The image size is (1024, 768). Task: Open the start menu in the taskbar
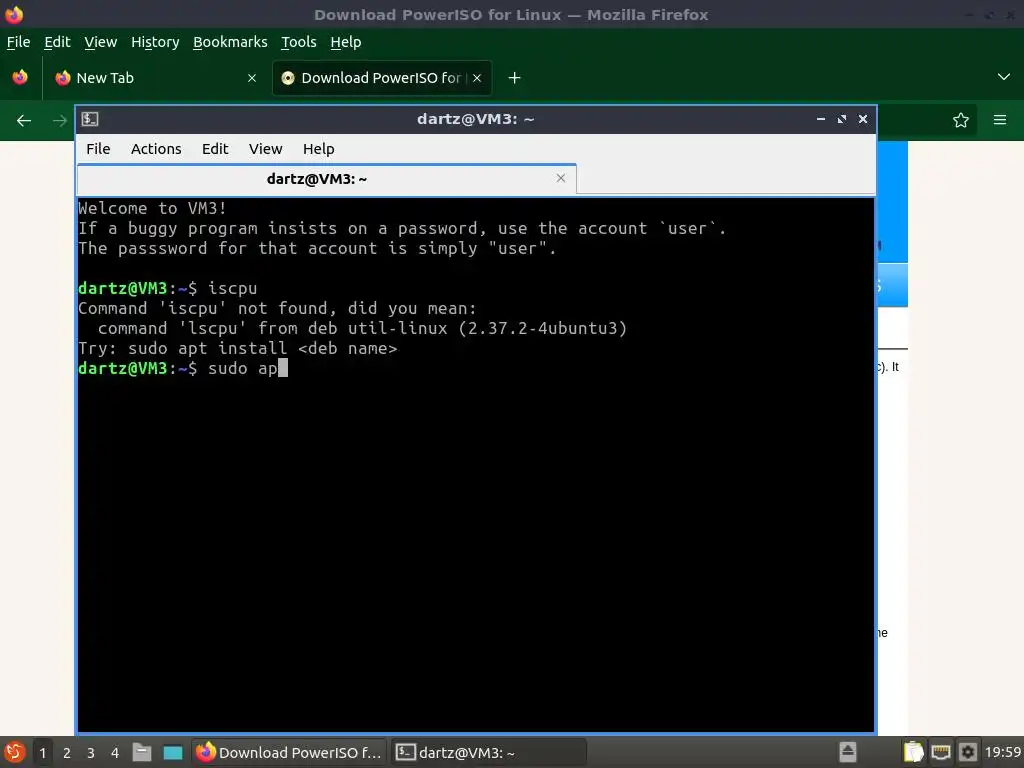click(14, 752)
